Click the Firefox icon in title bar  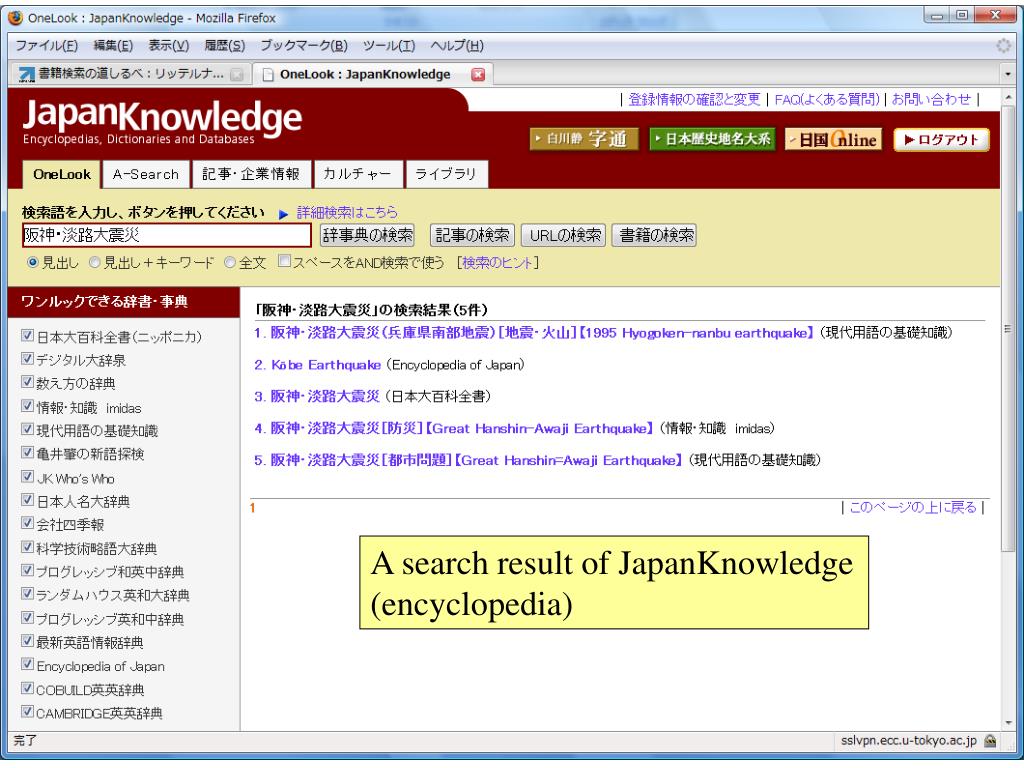point(15,18)
